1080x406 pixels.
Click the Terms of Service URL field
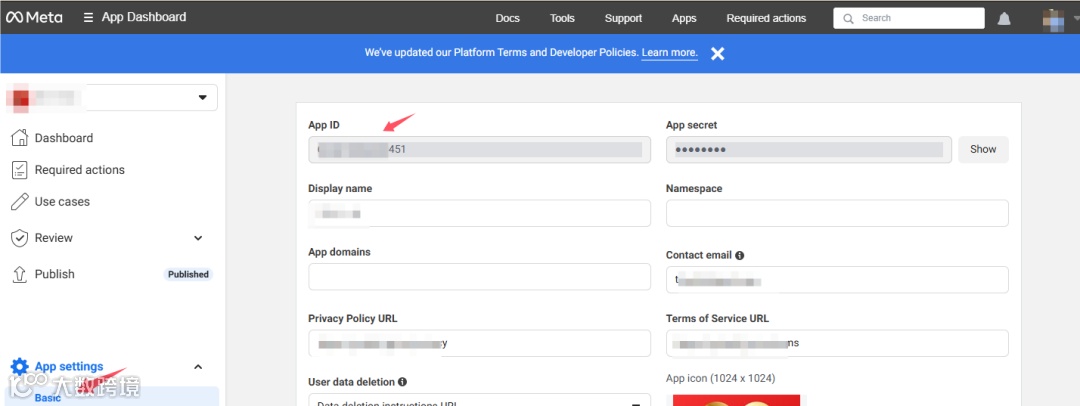(x=837, y=343)
